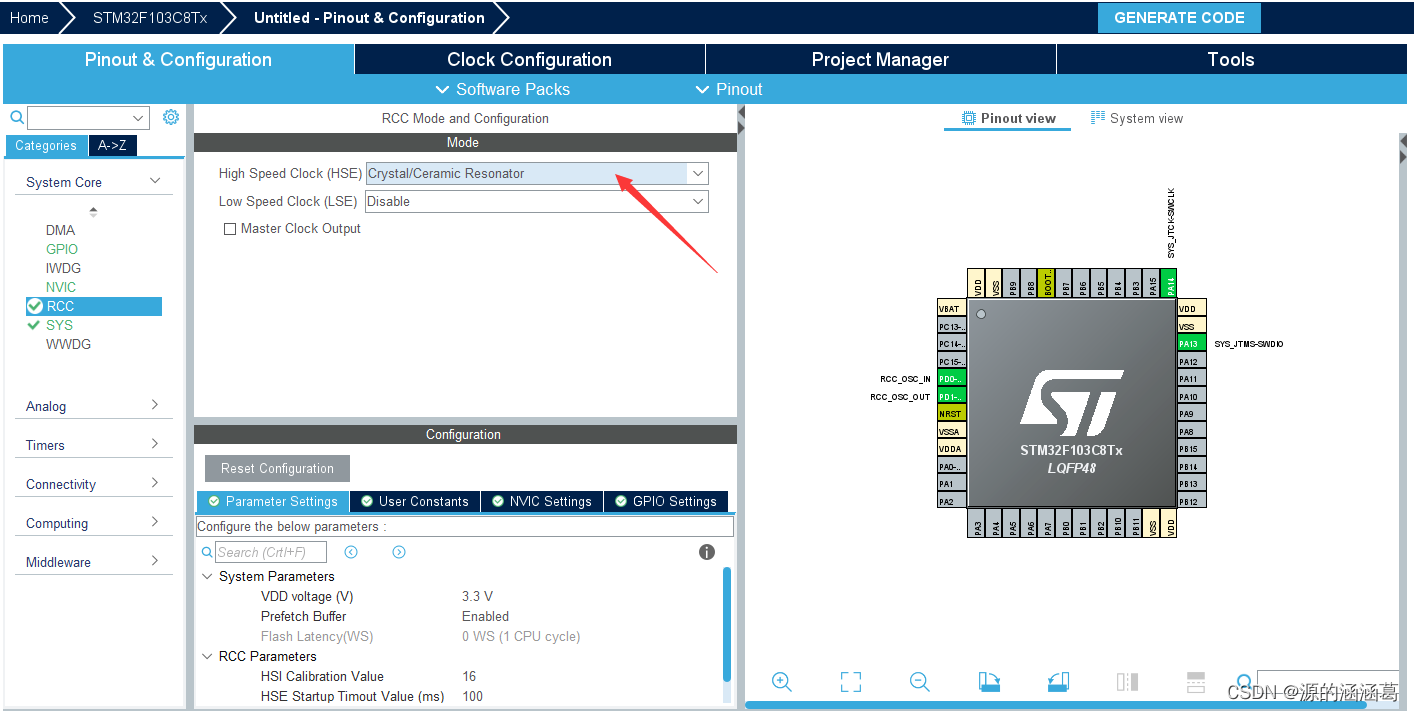Collapse the RCC Parameters group
Image resolution: width=1414 pixels, height=711 pixels.
tap(207, 656)
